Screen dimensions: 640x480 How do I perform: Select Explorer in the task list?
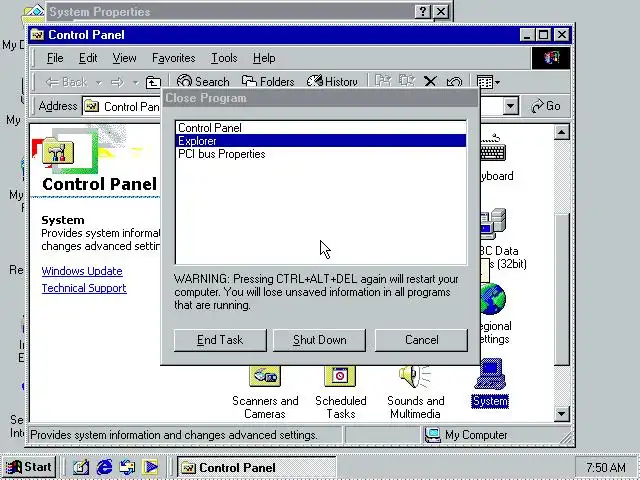click(x=320, y=141)
